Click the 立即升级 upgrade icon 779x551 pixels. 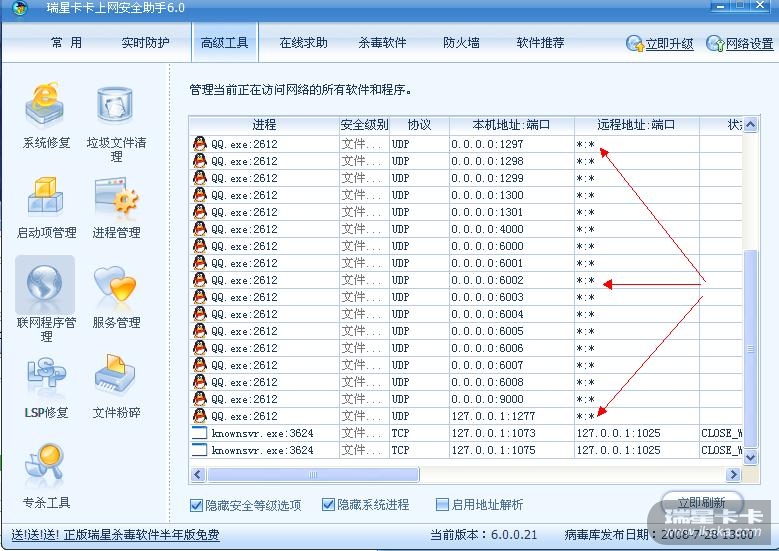click(635, 43)
